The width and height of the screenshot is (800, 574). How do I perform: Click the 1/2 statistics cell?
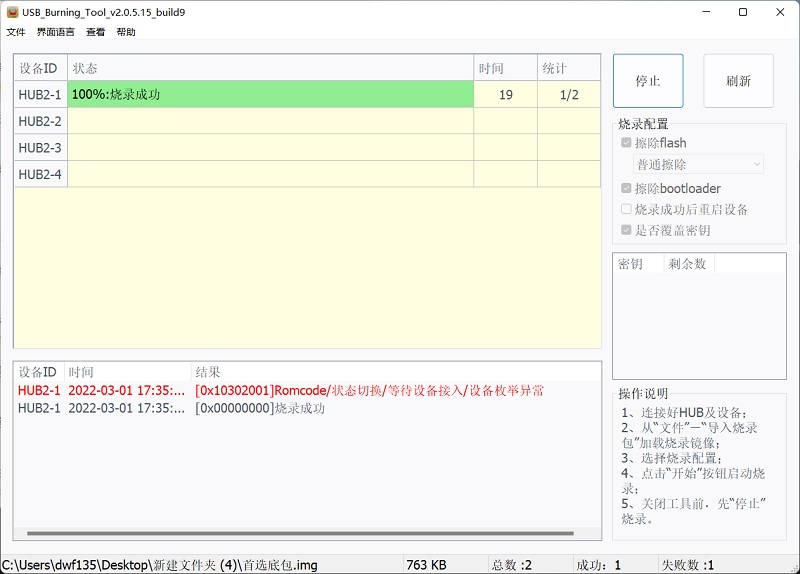569,94
